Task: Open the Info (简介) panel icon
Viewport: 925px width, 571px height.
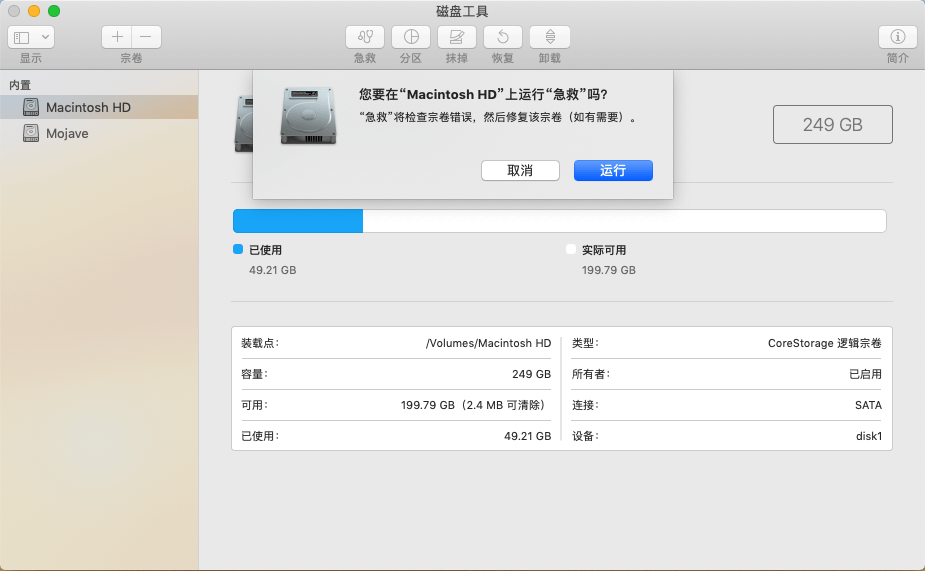Action: point(897,37)
